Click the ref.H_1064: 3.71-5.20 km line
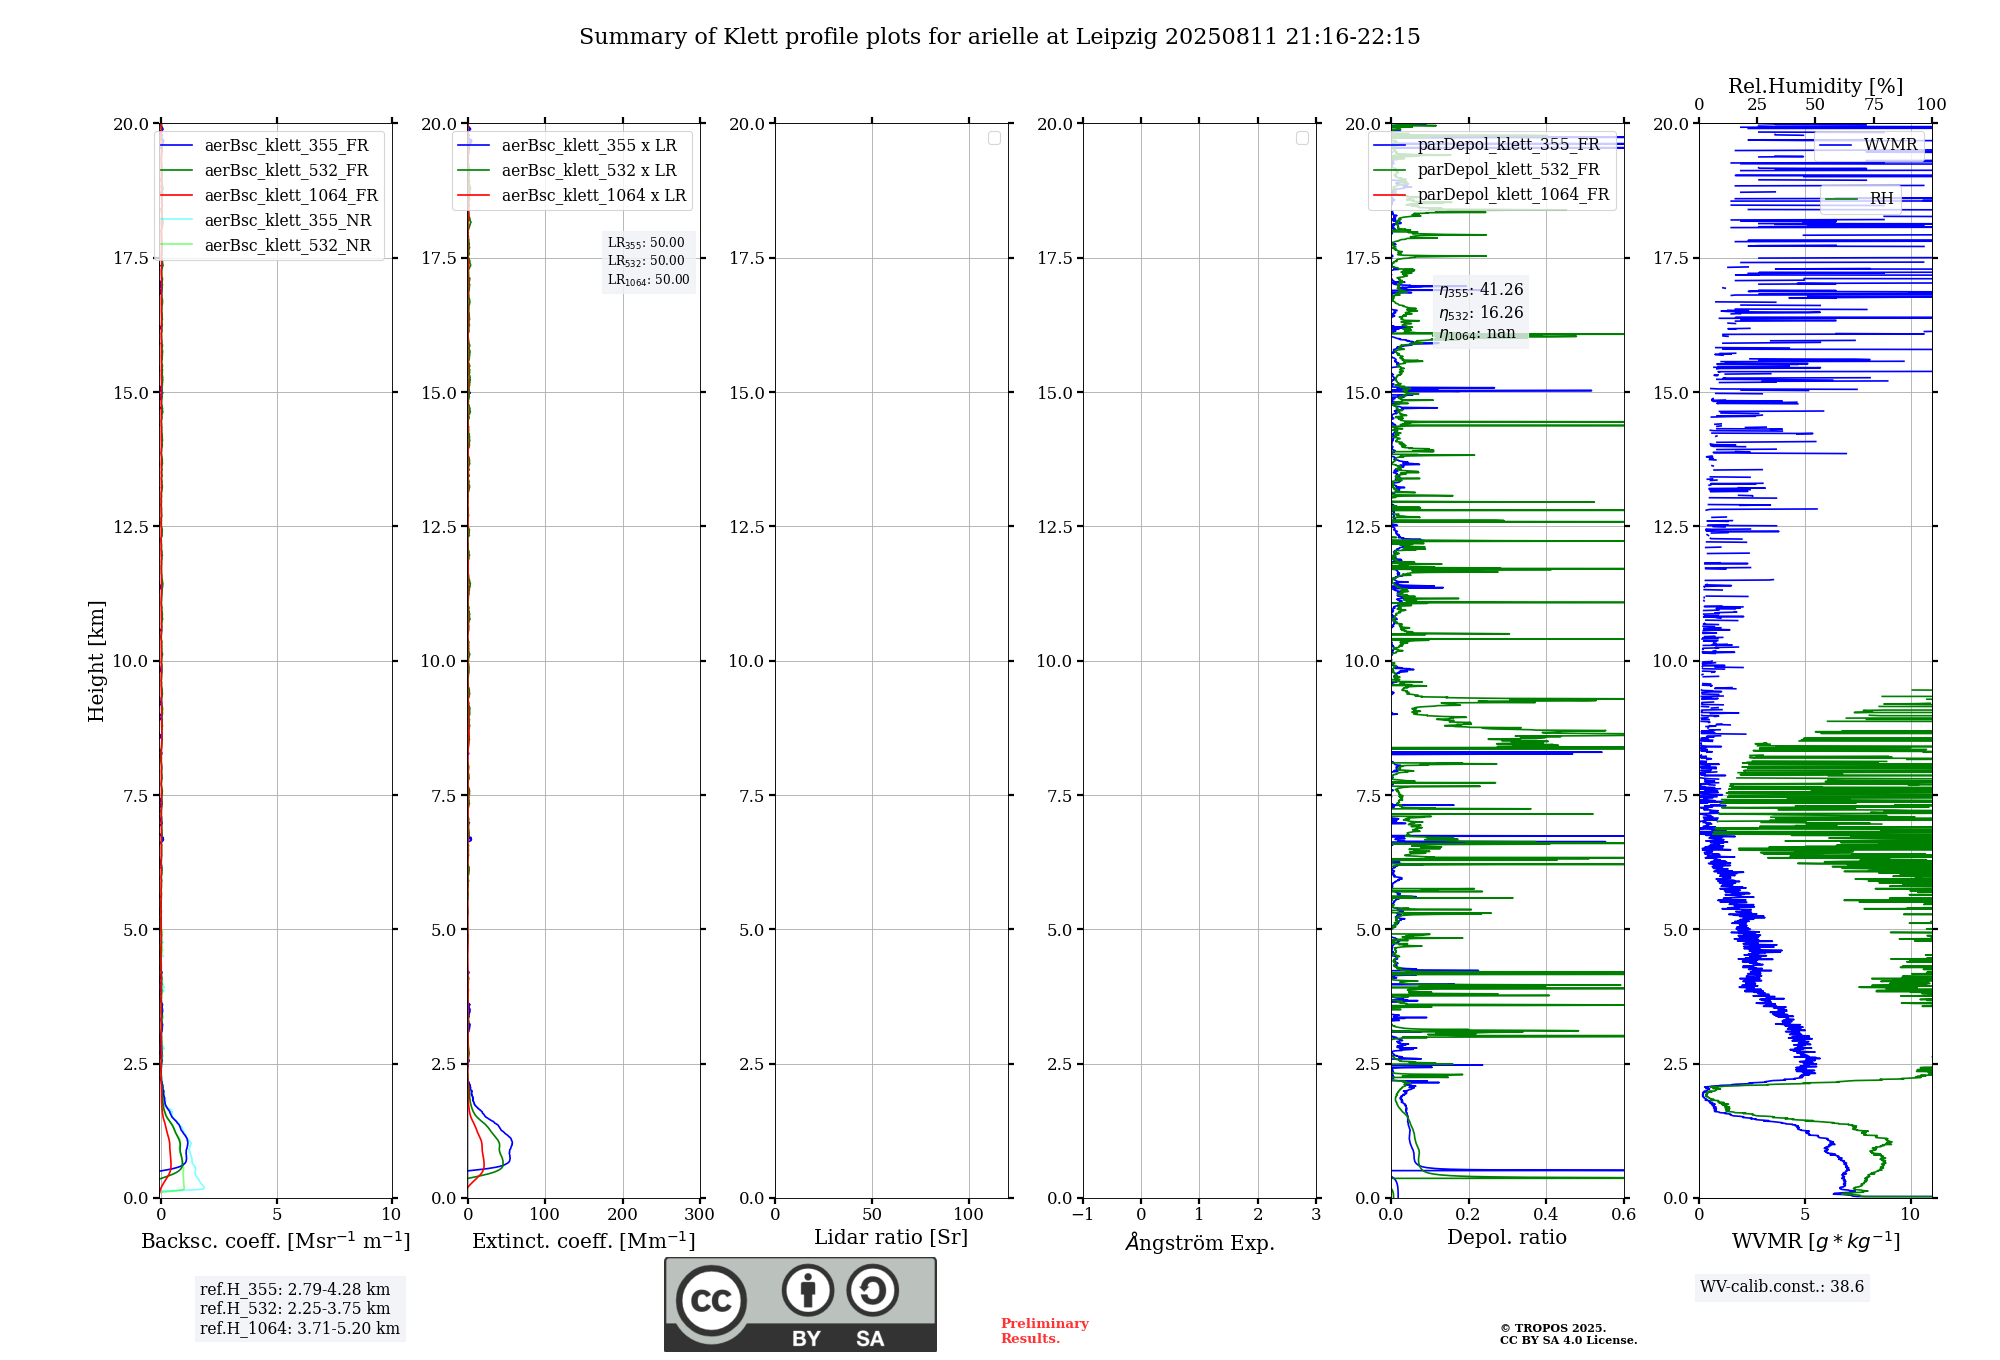 [300, 1329]
